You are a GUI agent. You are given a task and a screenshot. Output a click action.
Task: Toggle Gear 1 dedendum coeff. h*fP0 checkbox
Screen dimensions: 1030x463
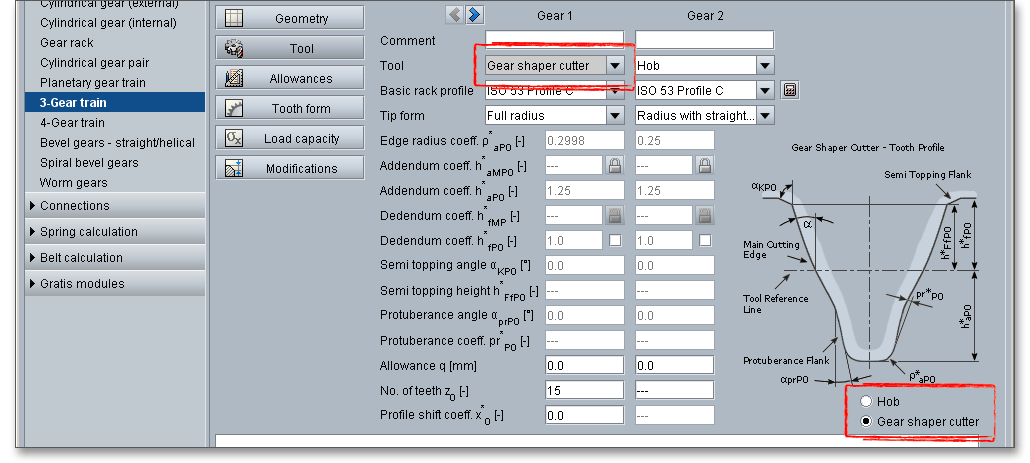click(615, 240)
